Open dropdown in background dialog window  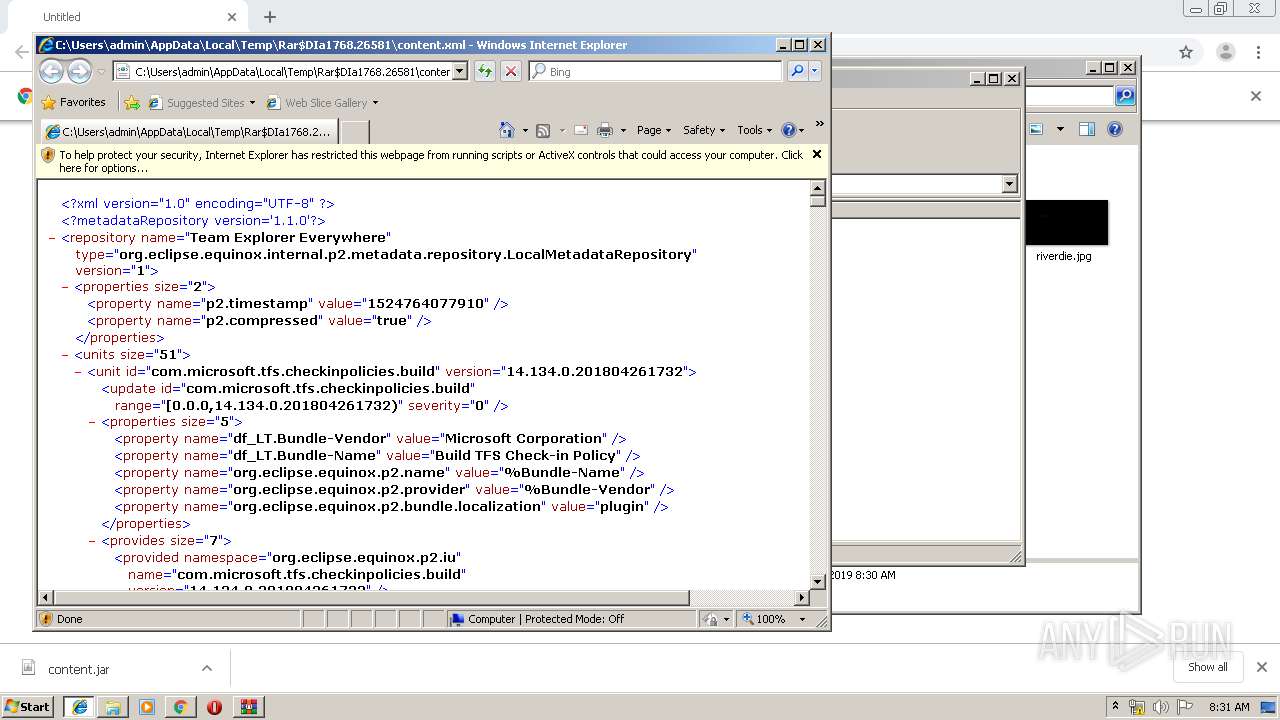click(1009, 184)
